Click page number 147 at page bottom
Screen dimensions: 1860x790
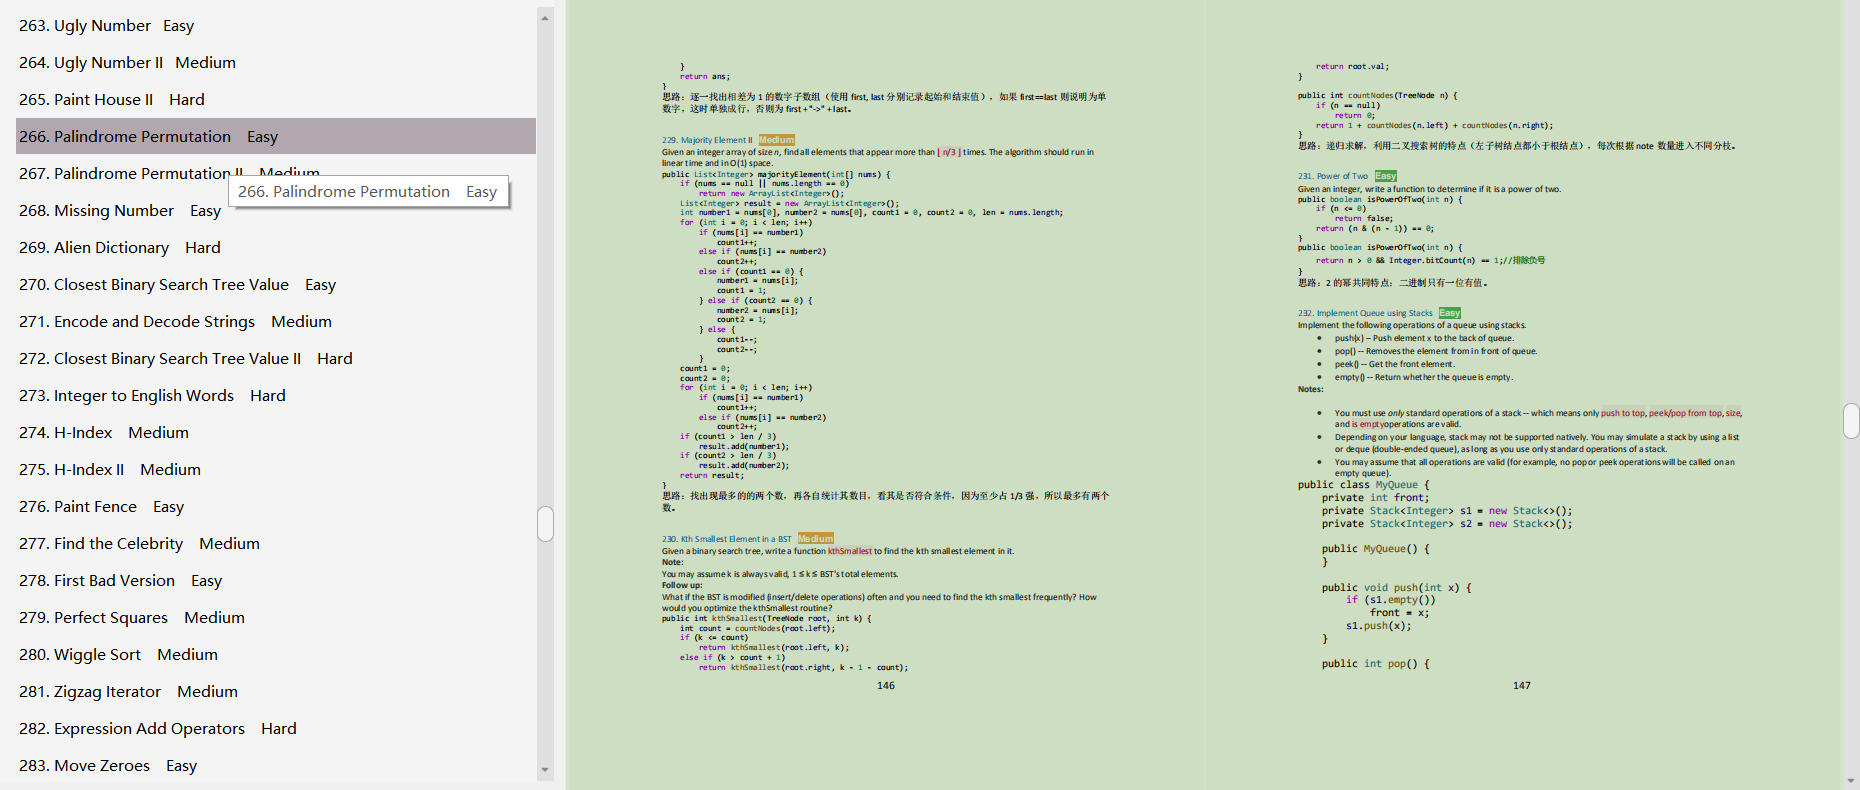1522,686
